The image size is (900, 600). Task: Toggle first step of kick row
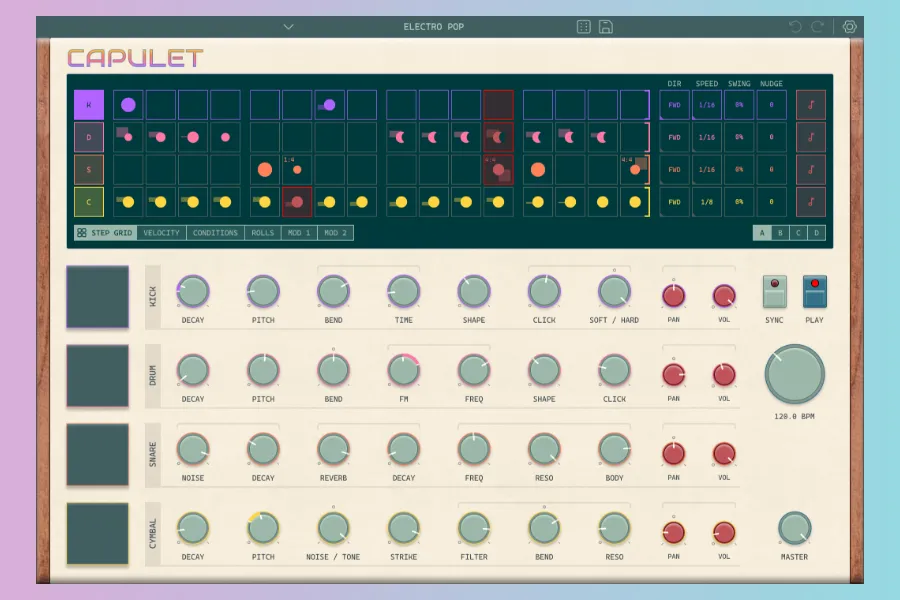coord(128,105)
